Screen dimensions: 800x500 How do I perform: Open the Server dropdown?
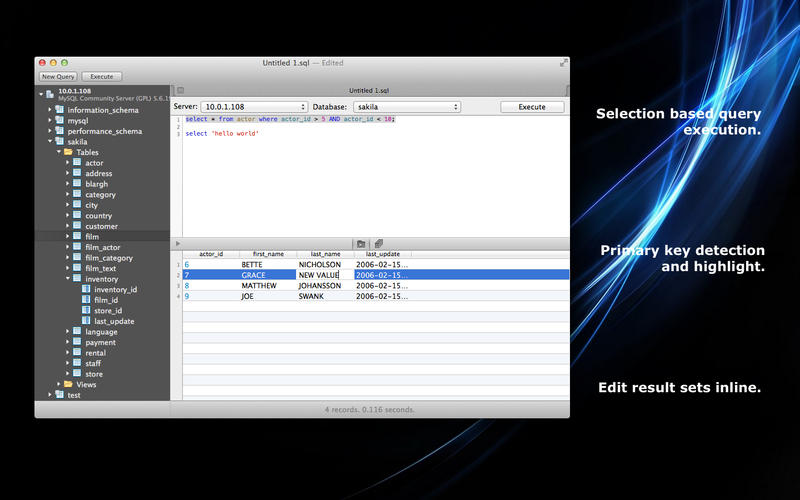click(x=254, y=106)
